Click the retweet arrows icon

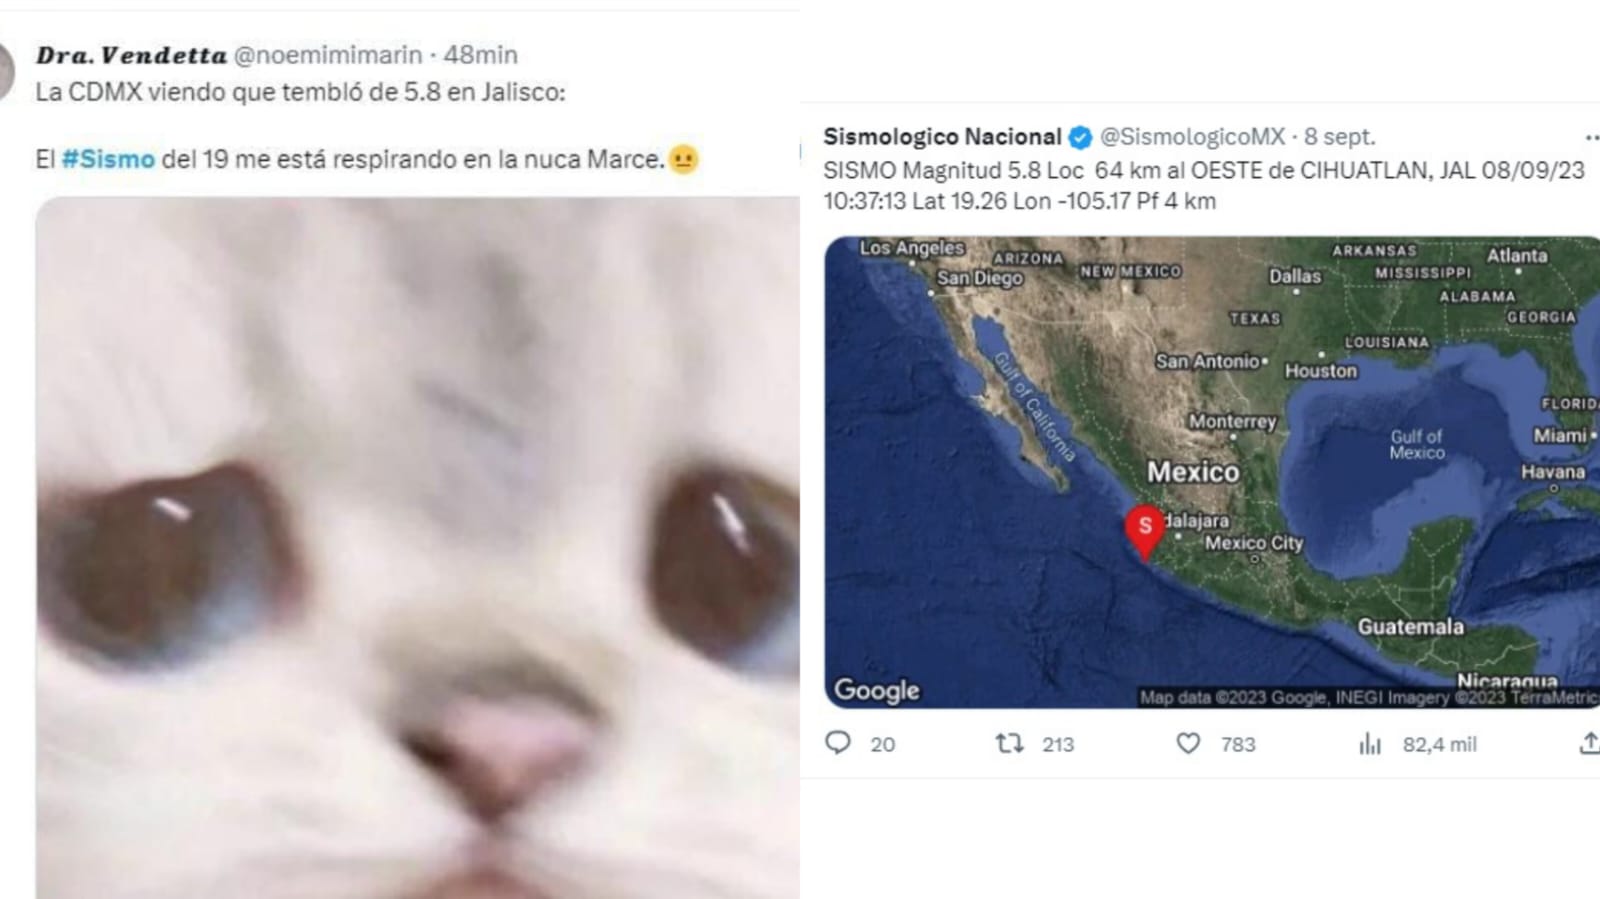click(1009, 743)
